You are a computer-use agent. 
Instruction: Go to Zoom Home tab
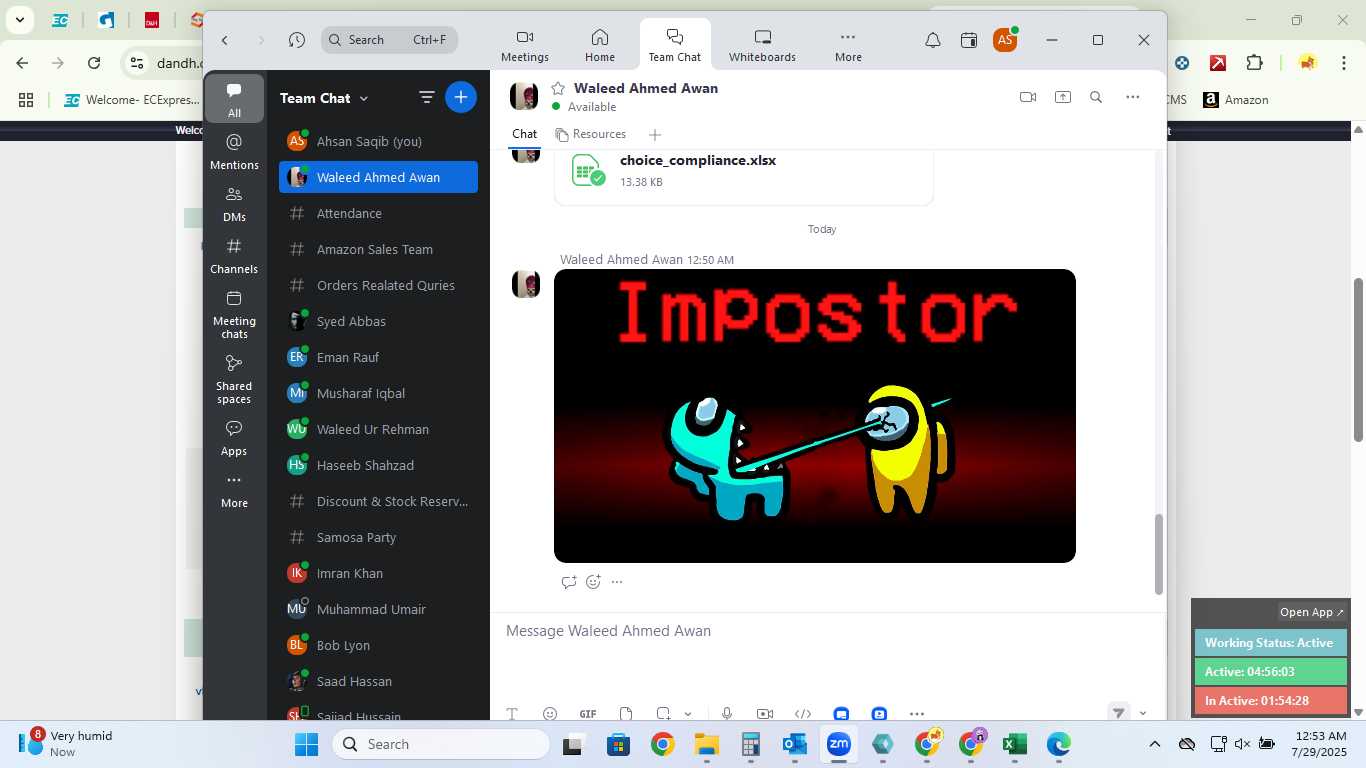(x=600, y=45)
